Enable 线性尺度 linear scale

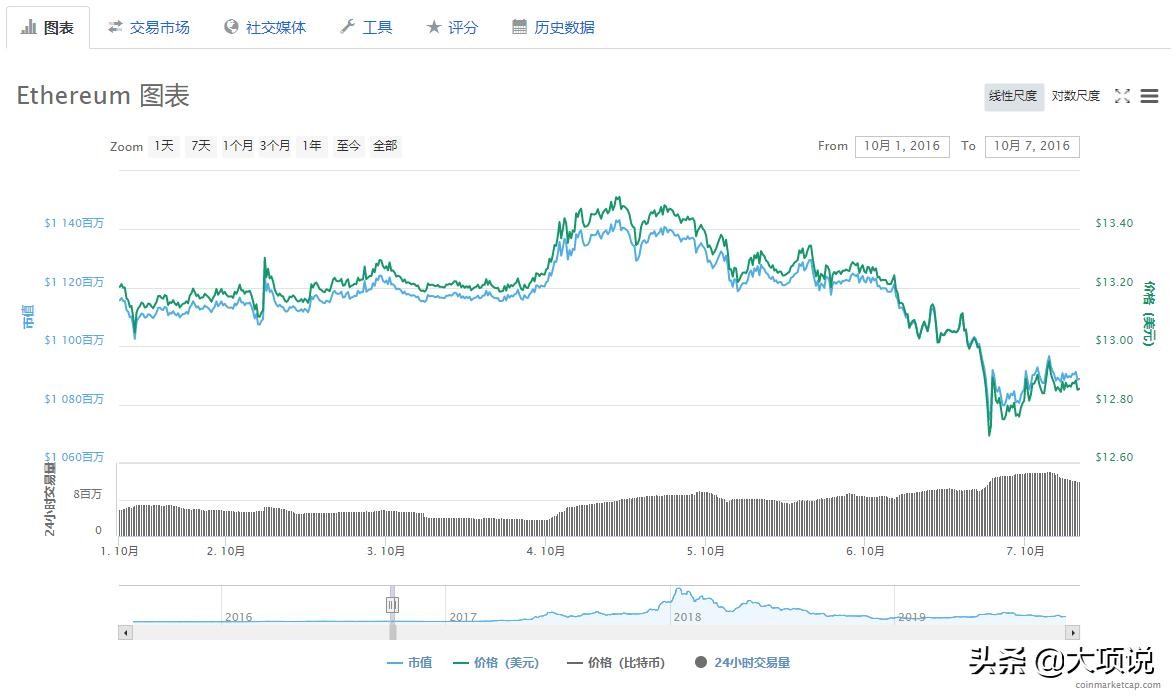pos(1013,96)
